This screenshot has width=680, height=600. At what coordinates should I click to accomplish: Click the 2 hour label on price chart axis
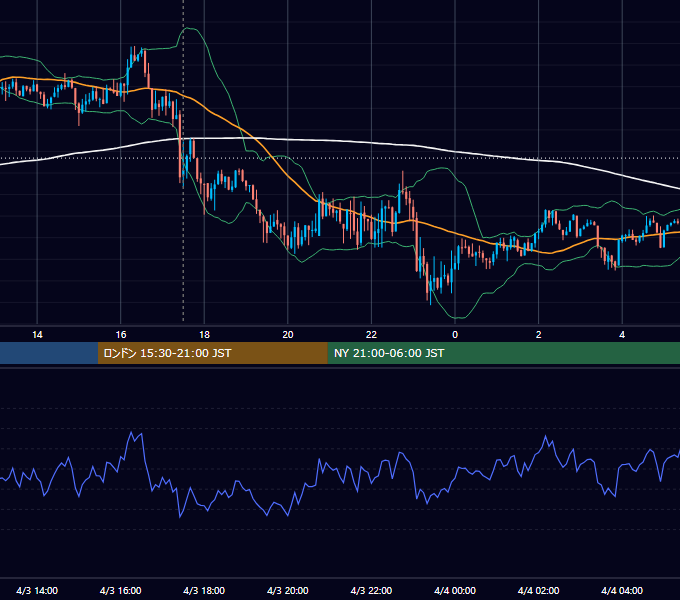tap(539, 335)
